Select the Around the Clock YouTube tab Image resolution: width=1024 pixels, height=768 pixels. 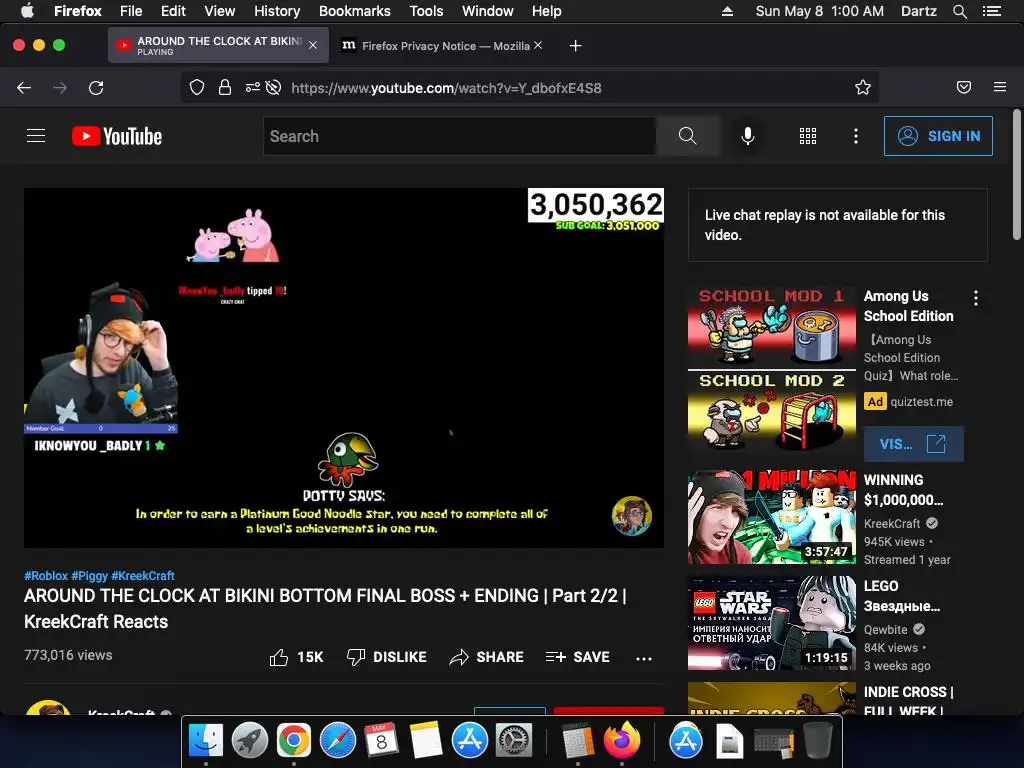click(x=218, y=45)
